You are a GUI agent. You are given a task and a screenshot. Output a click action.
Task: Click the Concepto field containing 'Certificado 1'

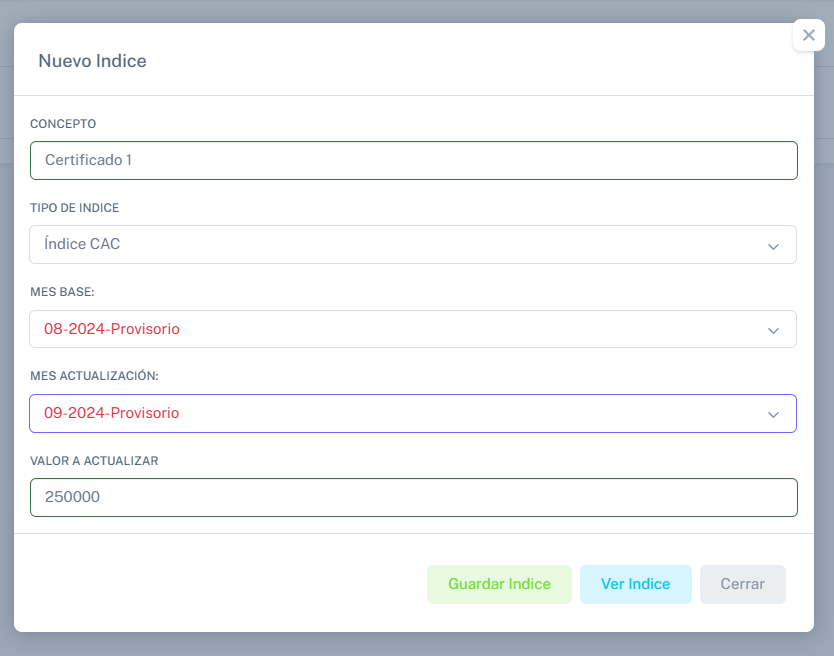(x=413, y=160)
